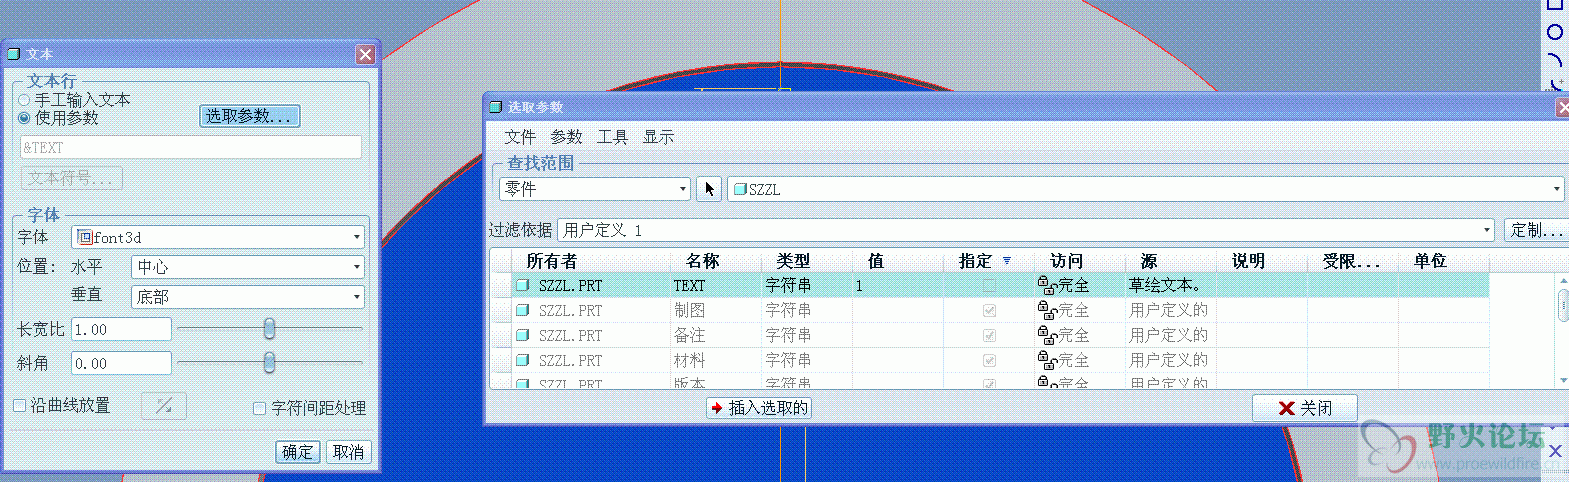Click 斜角 value field 0.00
Viewport: 1569px width, 482px height.
coord(121,363)
